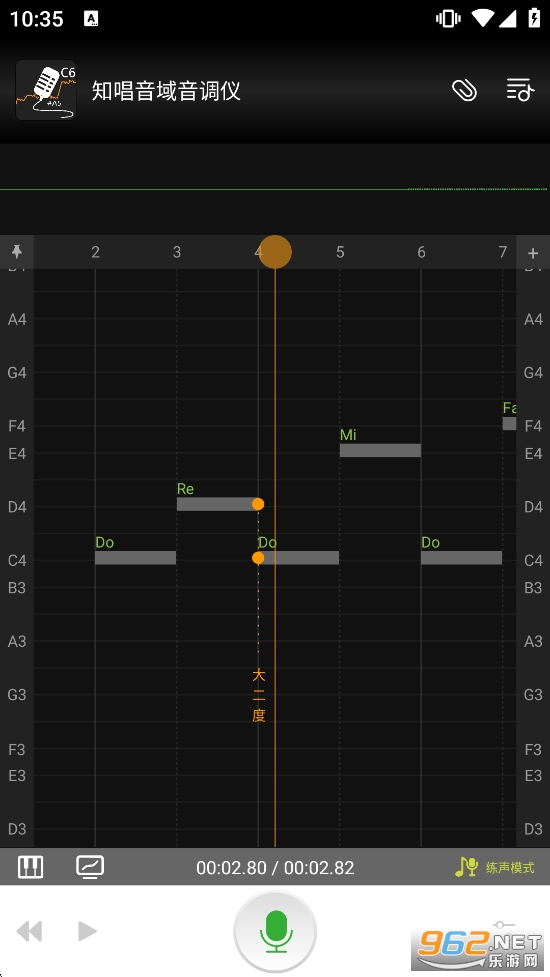This screenshot has height=977, width=550.
Task: Click the play triangle button
Action: point(87,932)
